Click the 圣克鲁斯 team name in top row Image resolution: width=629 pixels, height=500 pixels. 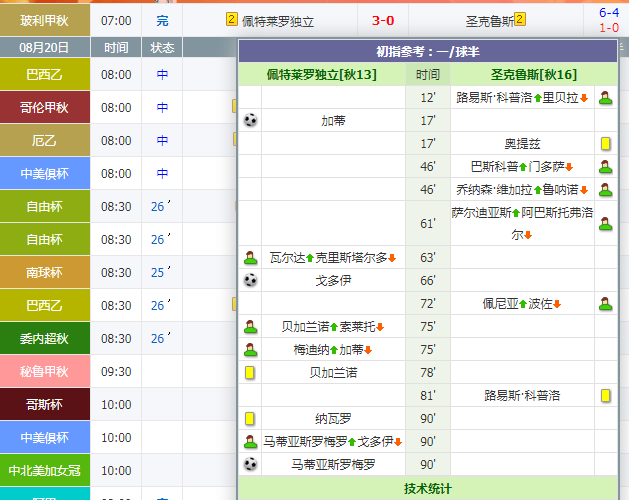pos(489,20)
